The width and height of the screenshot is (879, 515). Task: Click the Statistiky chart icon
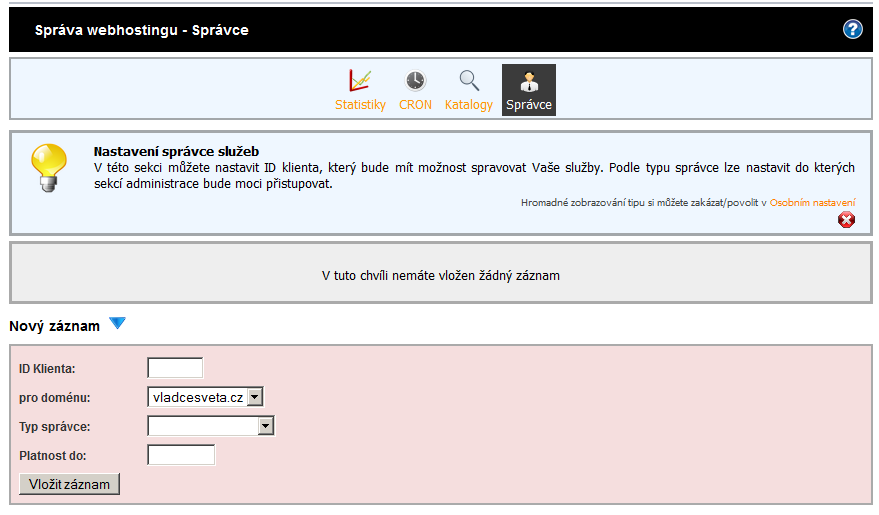360,81
